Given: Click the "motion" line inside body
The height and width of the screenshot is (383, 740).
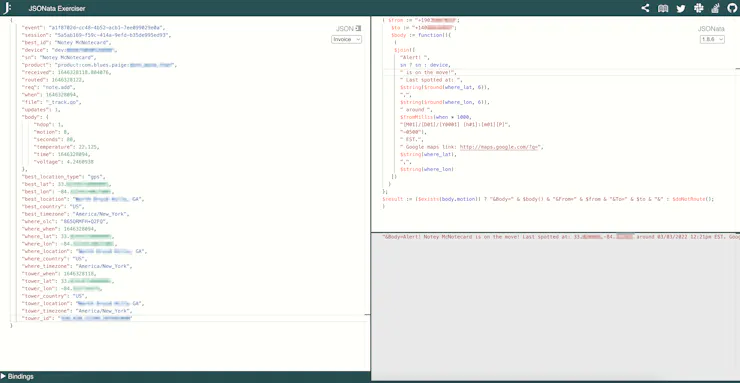Looking at the screenshot, I should click(51, 132).
